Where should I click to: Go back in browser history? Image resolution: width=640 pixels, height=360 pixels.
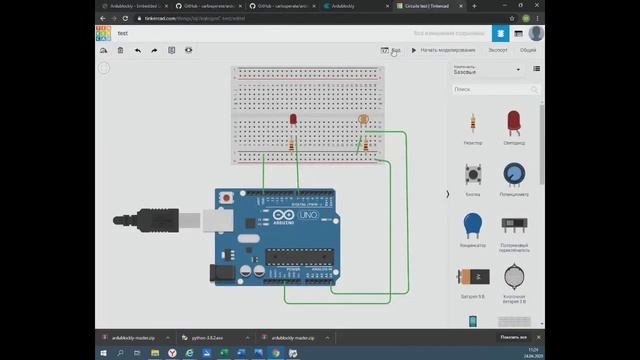click(x=102, y=18)
